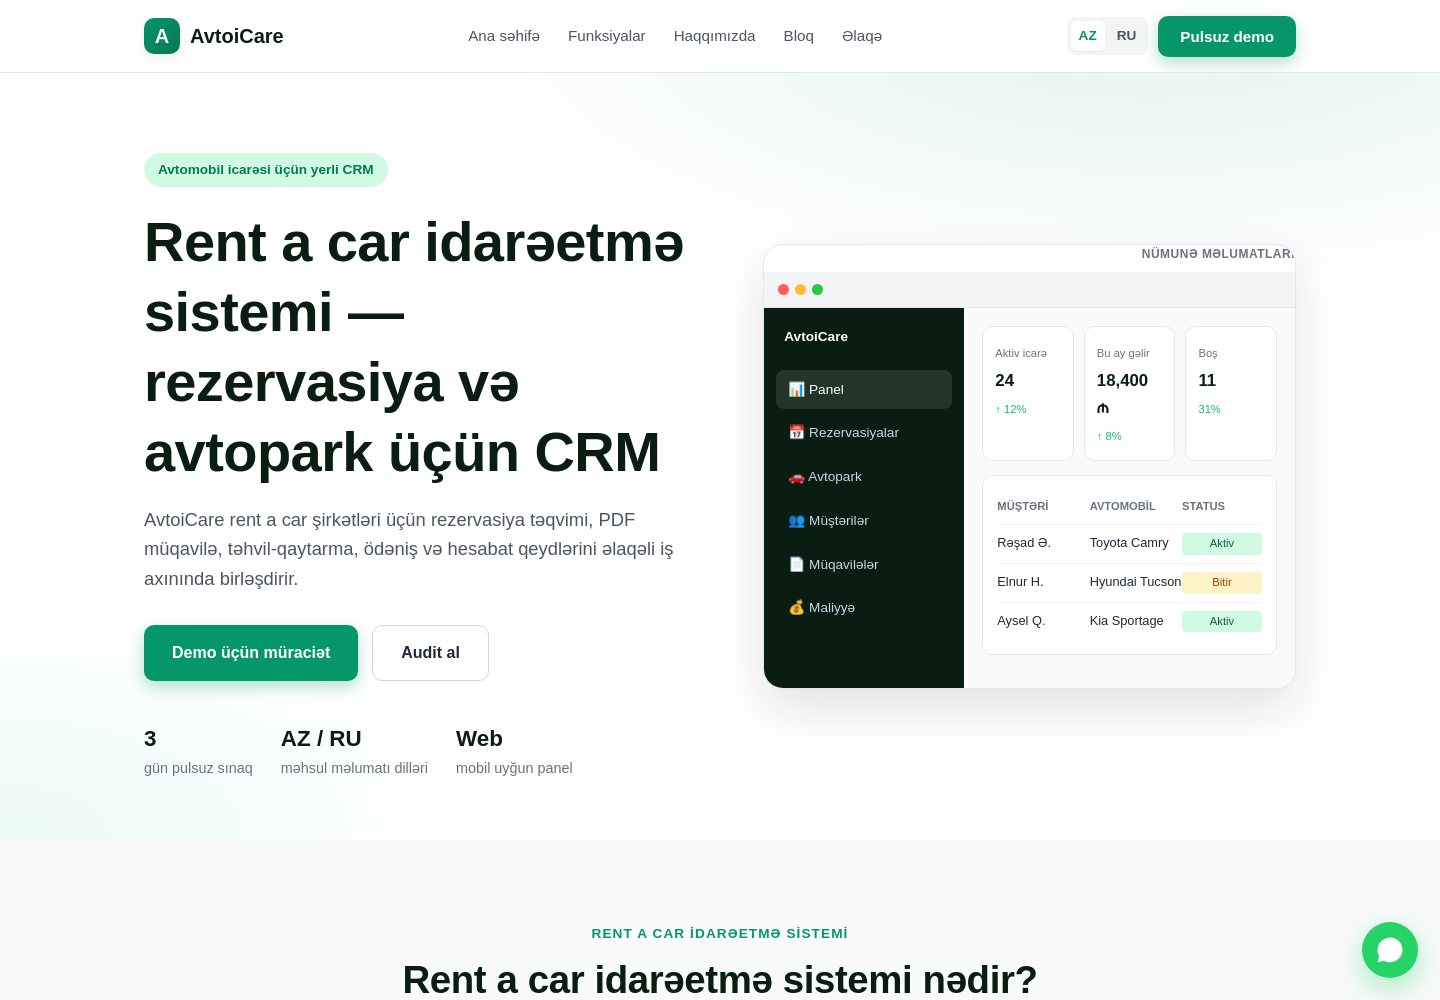
Task: Click the Kia Sportage cell
Action: [1127, 621]
